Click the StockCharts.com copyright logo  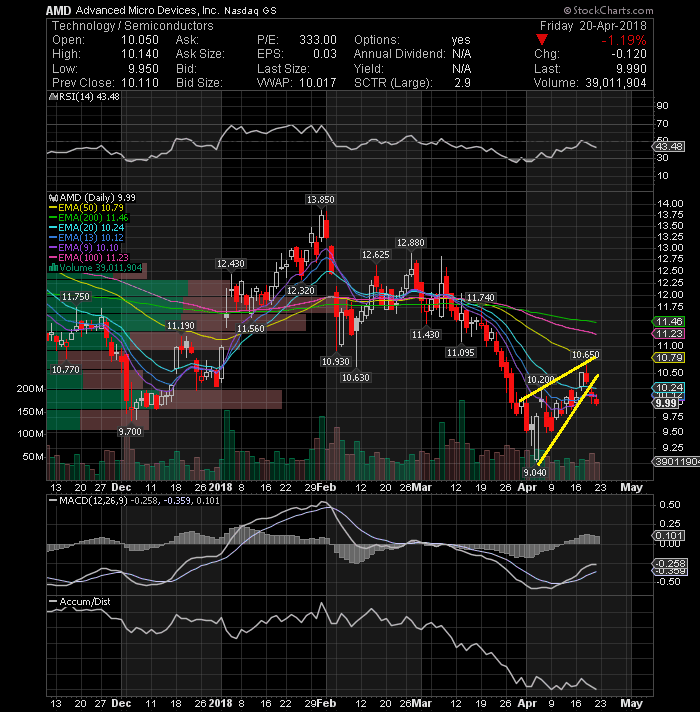[x=608, y=10]
